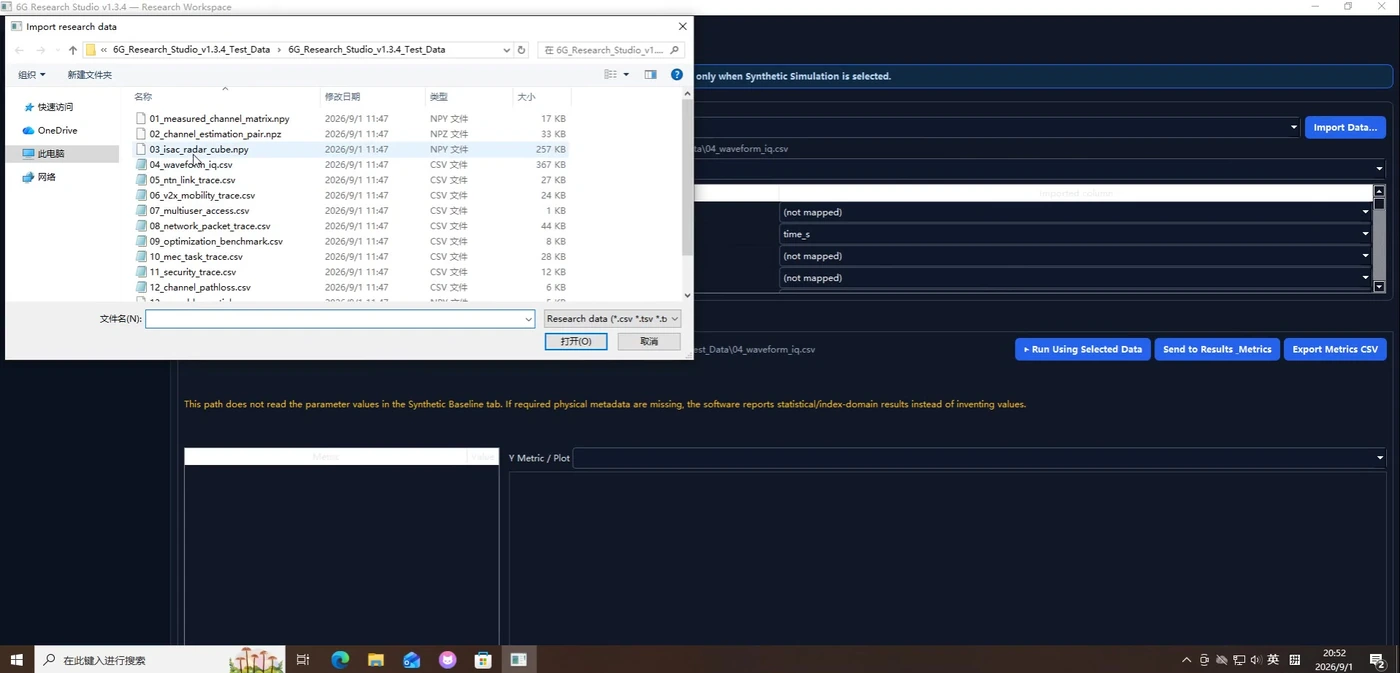Click the Back arrow in the import dialog
Screen dimensions: 1400x673
coord(19,50)
